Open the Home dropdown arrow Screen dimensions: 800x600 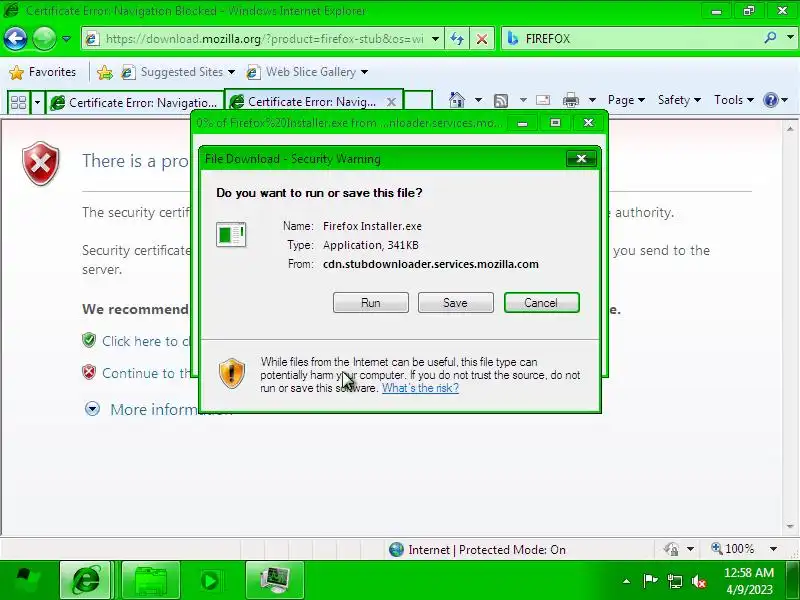pos(478,100)
